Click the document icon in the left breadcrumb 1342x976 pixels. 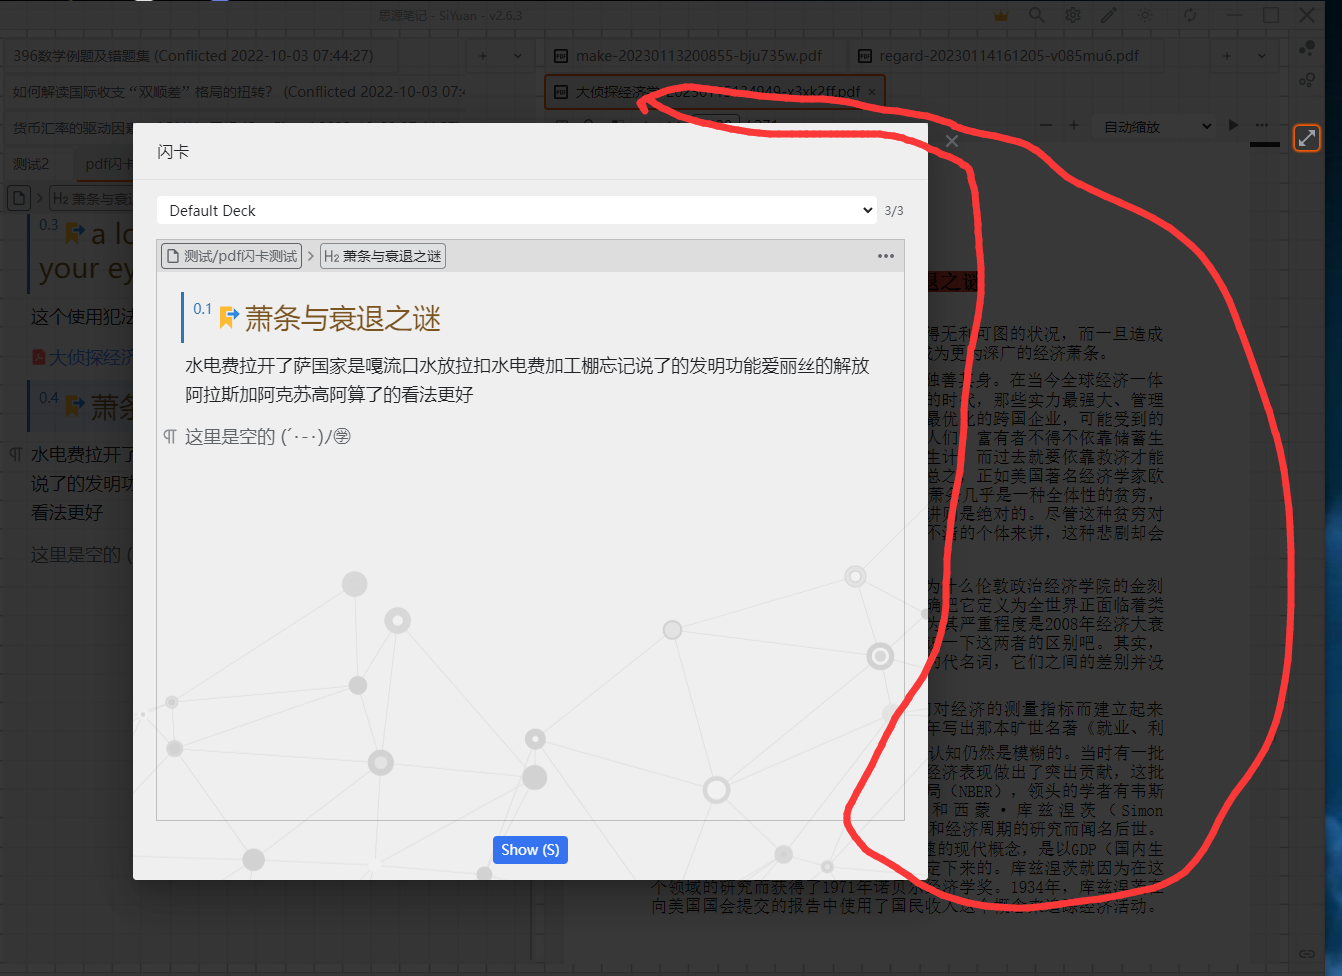(18, 198)
